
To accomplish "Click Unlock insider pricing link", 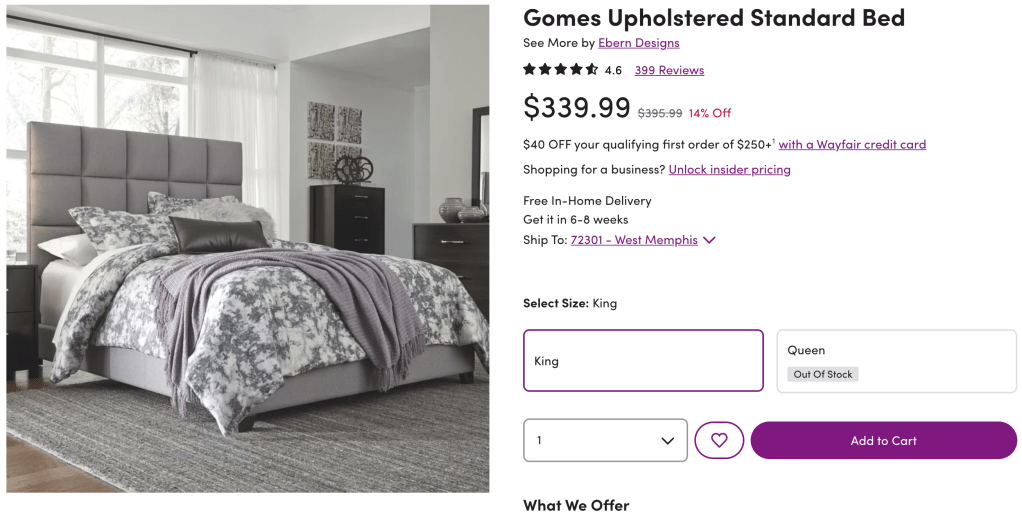I will click(729, 169).
